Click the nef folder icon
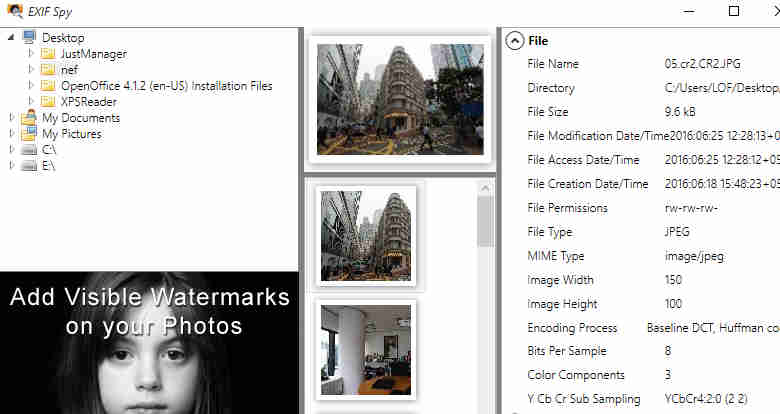The height and width of the screenshot is (414, 780). [48, 69]
